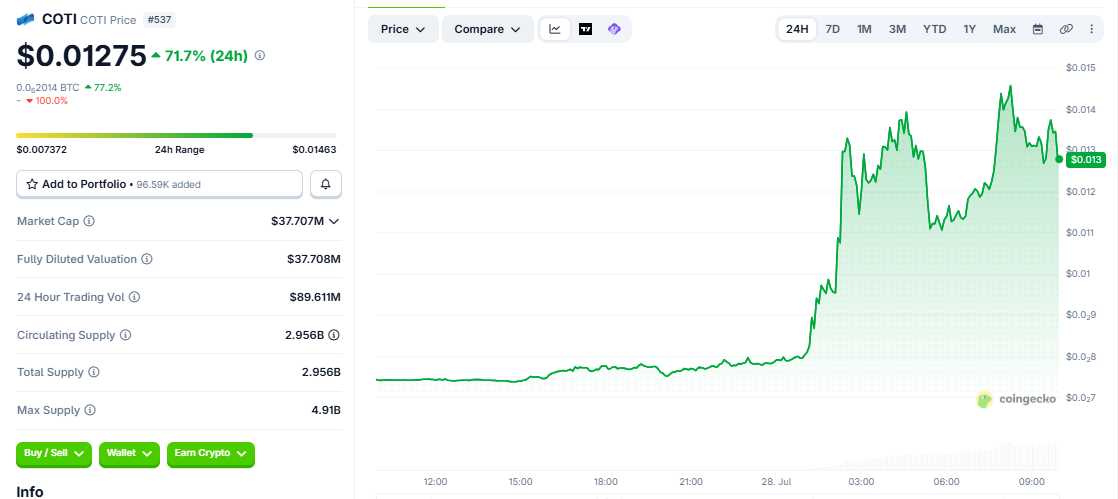Select the Max time range tab
This screenshot has height=499, width=1118.
[1004, 29]
